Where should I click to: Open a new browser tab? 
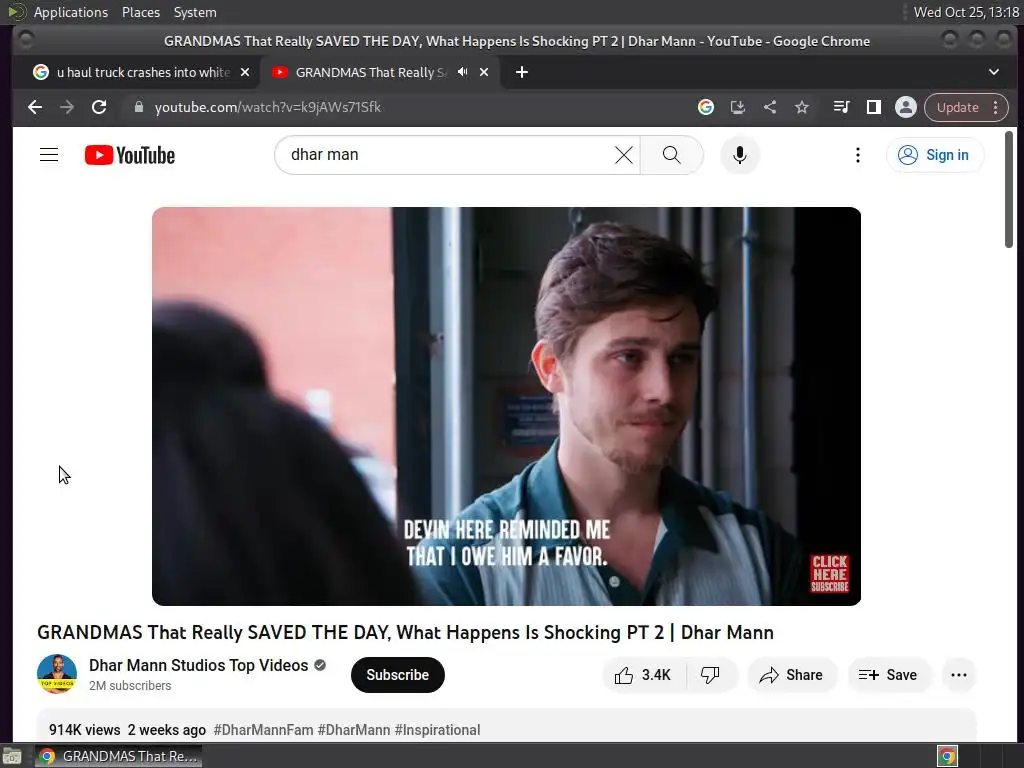coord(521,72)
